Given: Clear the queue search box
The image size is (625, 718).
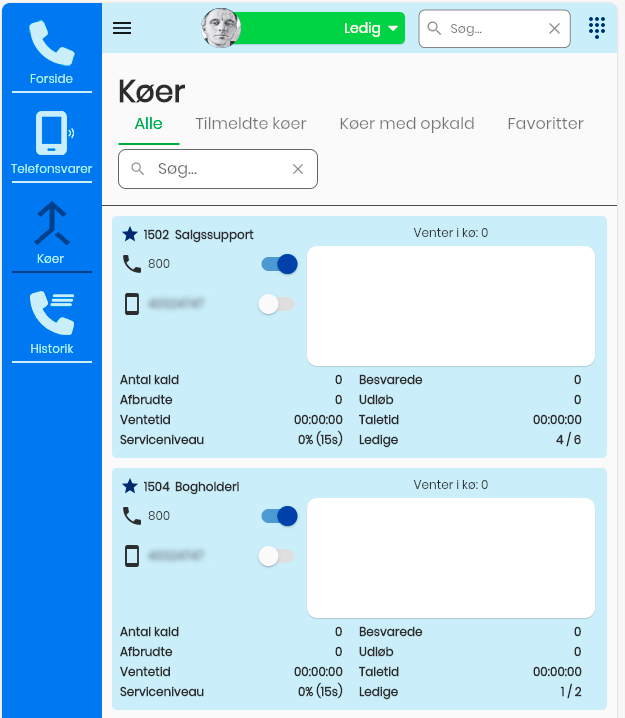Looking at the screenshot, I should tap(298, 169).
